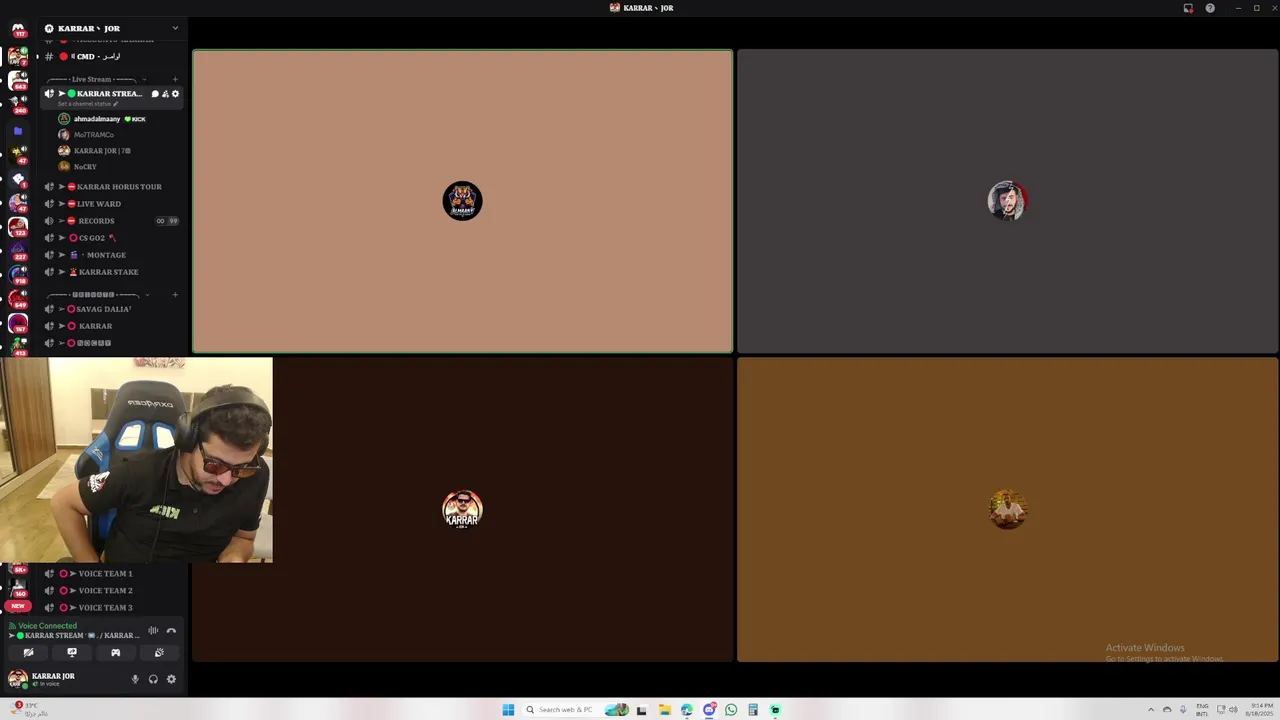Focus the orange-brown participant tile

coord(1007,510)
